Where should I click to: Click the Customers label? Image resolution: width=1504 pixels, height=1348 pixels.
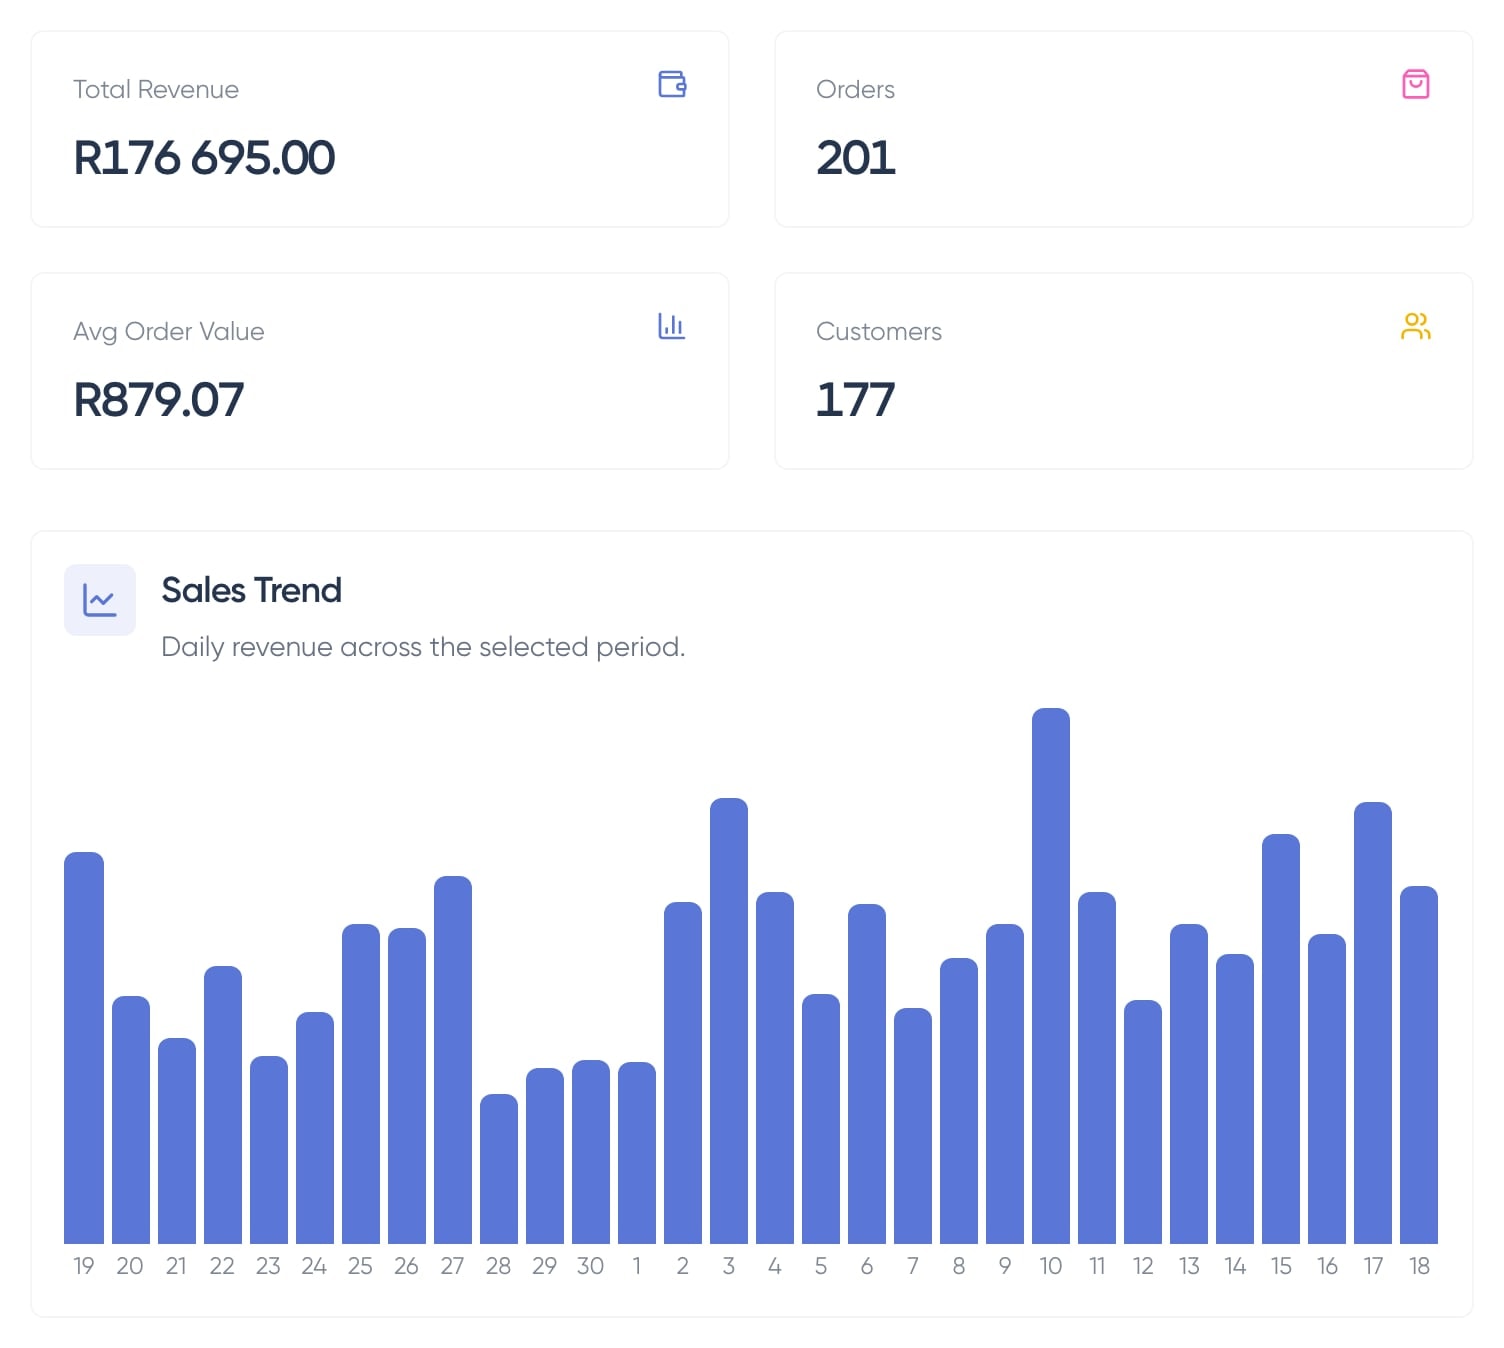pyautogui.click(x=879, y=331)
